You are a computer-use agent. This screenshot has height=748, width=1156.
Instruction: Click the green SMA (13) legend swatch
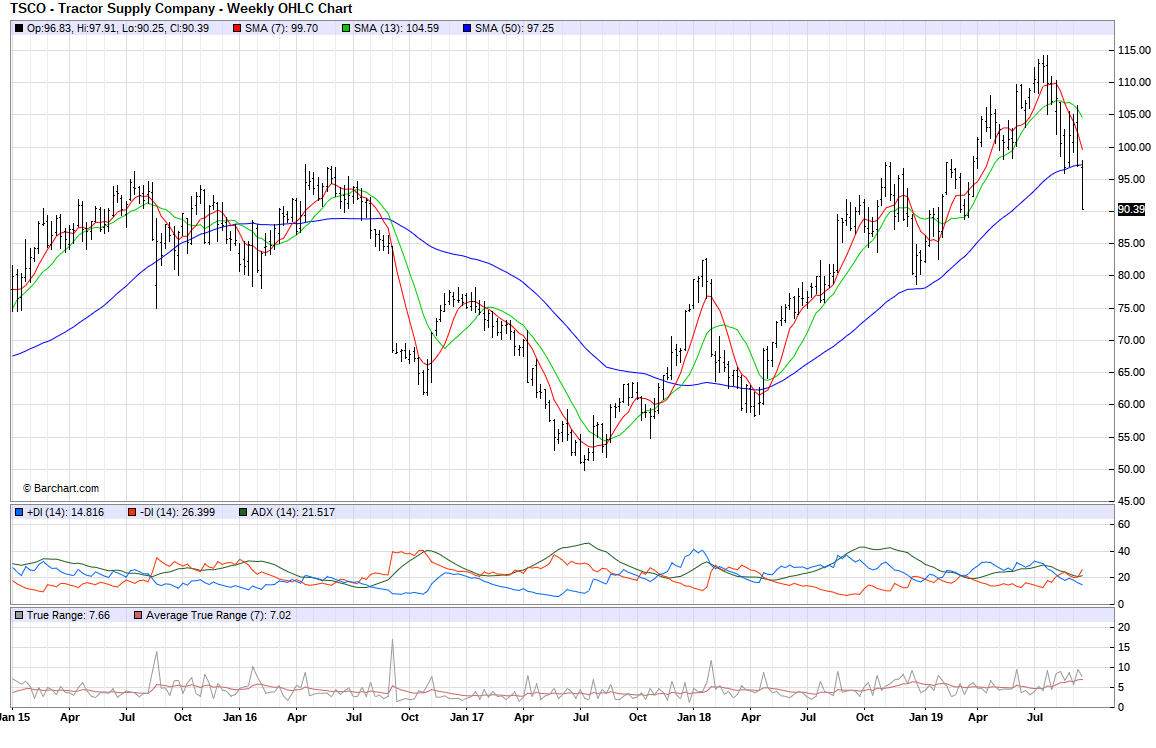pyautogui.click(x=346, y=28)
